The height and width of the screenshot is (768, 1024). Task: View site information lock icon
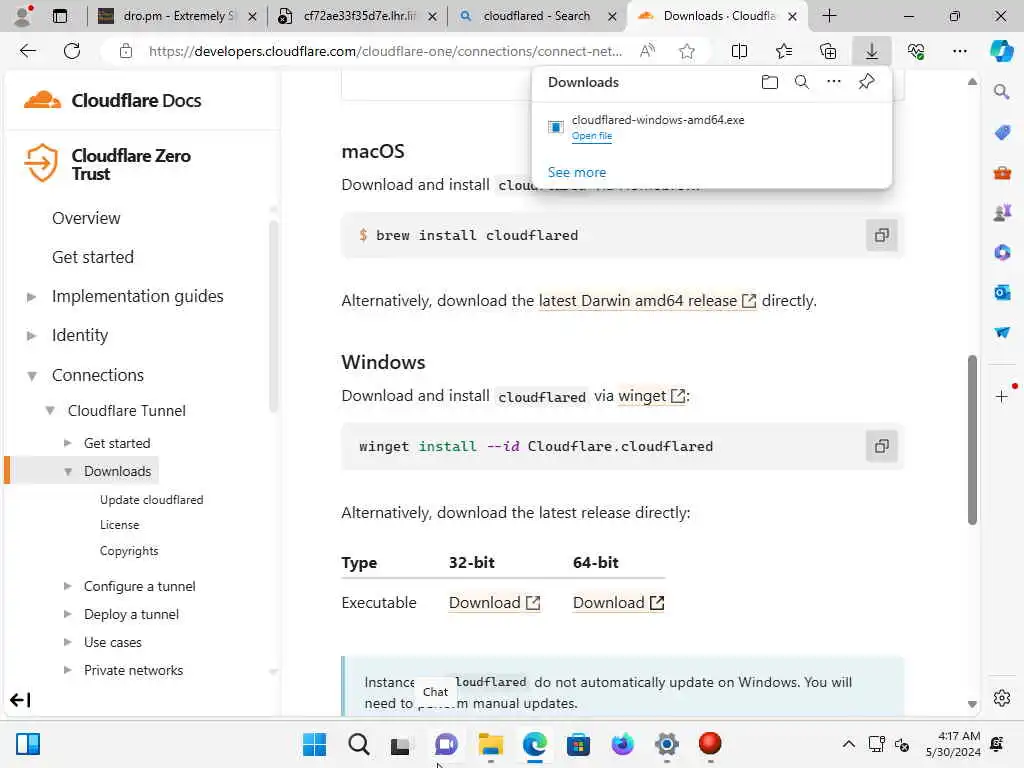tap(126, 51)
